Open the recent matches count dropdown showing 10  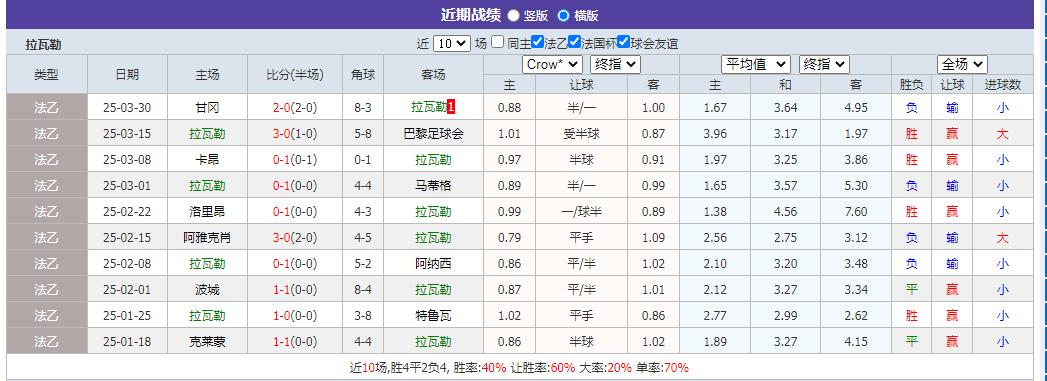pos(452,43)
